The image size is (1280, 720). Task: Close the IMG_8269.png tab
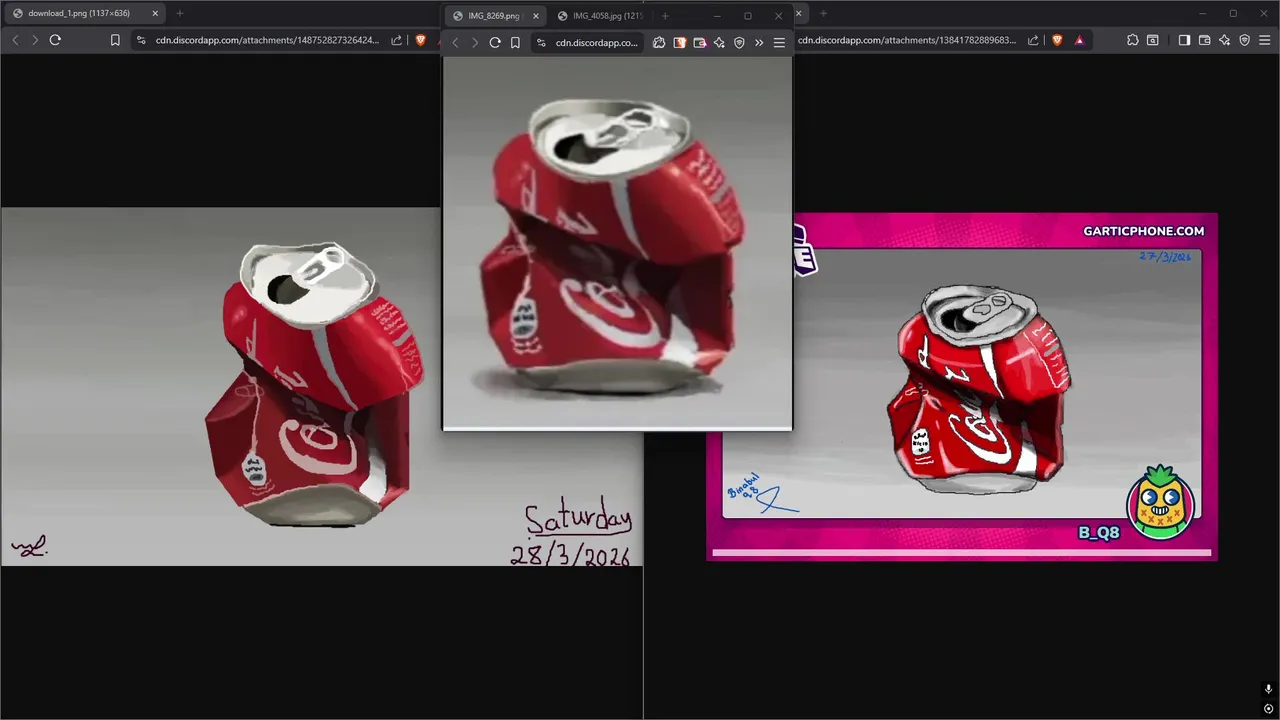pyautogui.click(x=536, y=16)
